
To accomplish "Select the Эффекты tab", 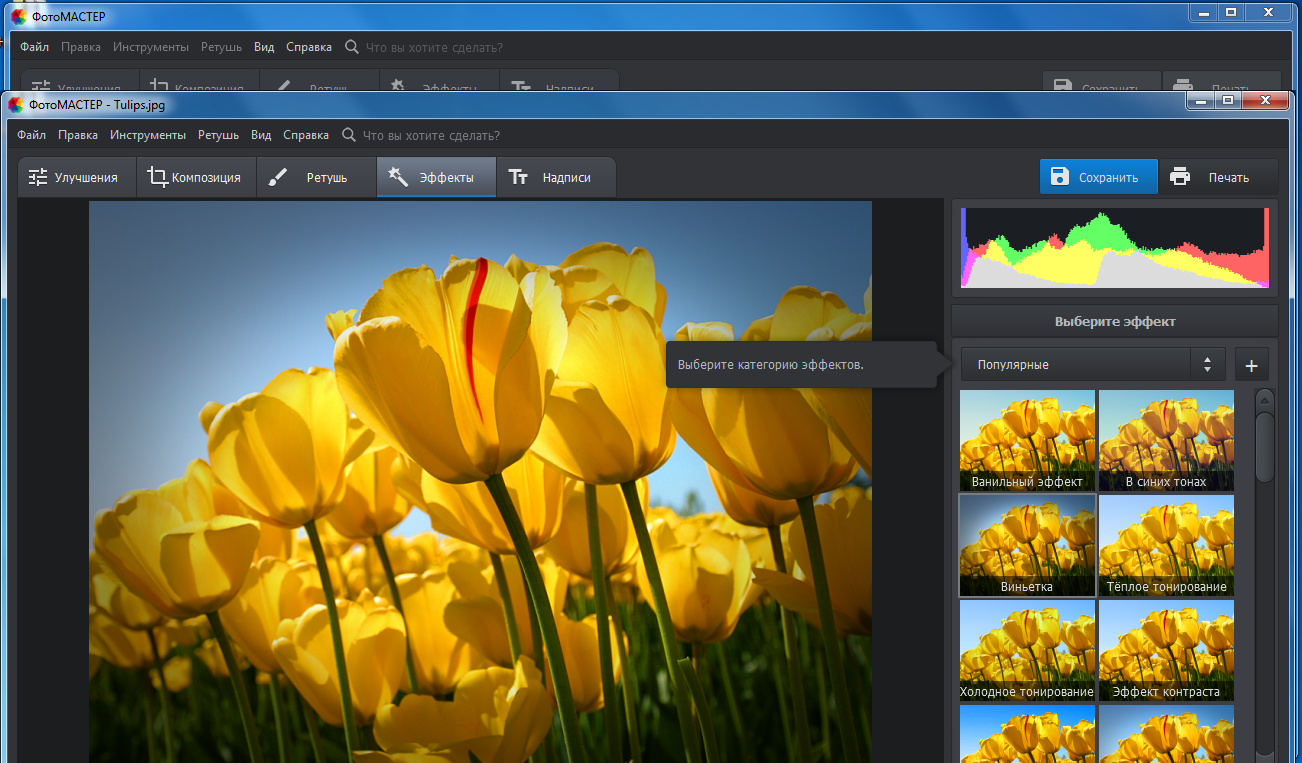I will pyautogui.click(x=436, y=177).
